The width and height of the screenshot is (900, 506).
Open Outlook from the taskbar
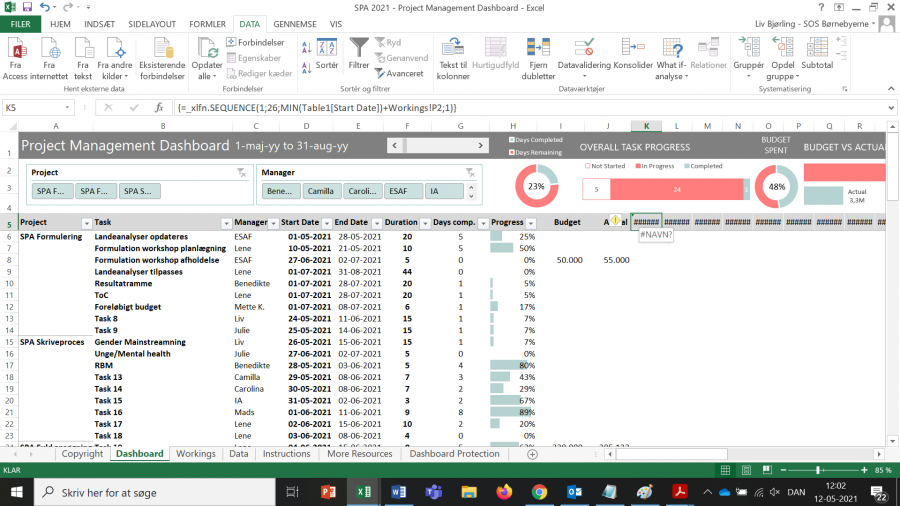(574, 492)
